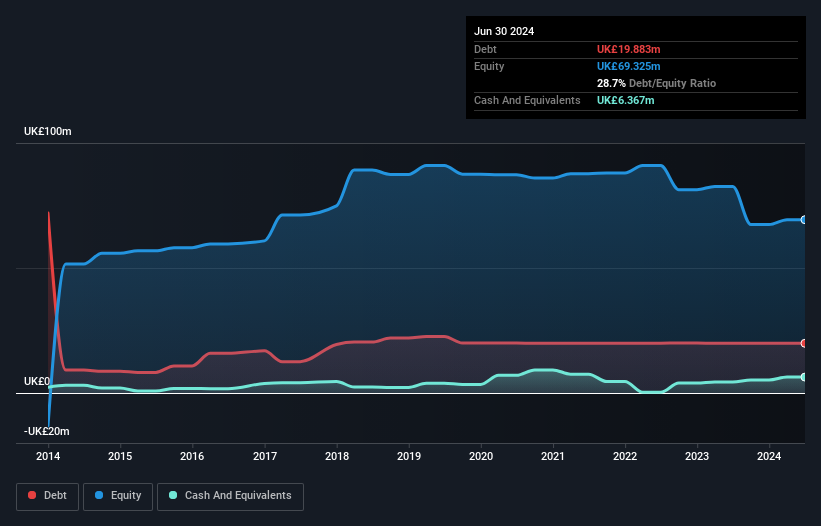
Task: Click the 2017 x-axis label
Action: (265, 456)
